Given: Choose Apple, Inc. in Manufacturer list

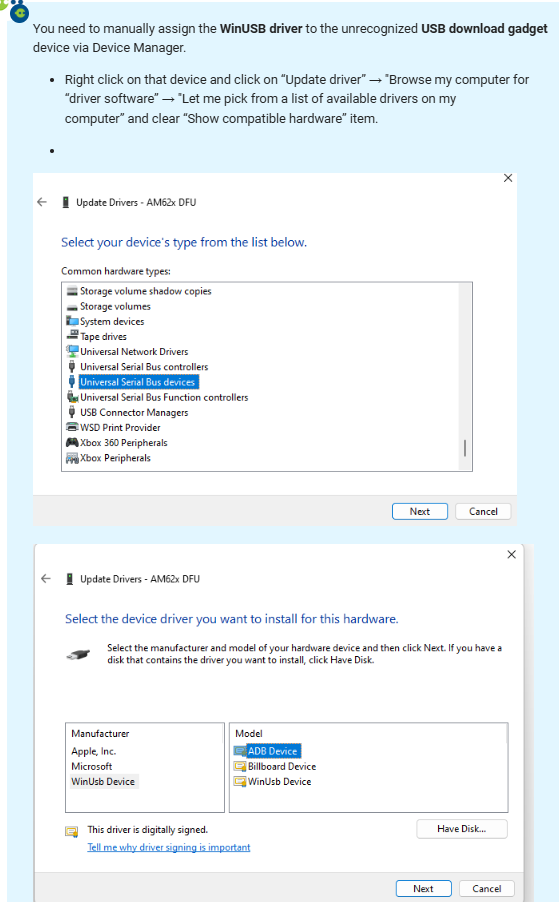Looking at the screenshot, I should (94, 751).
